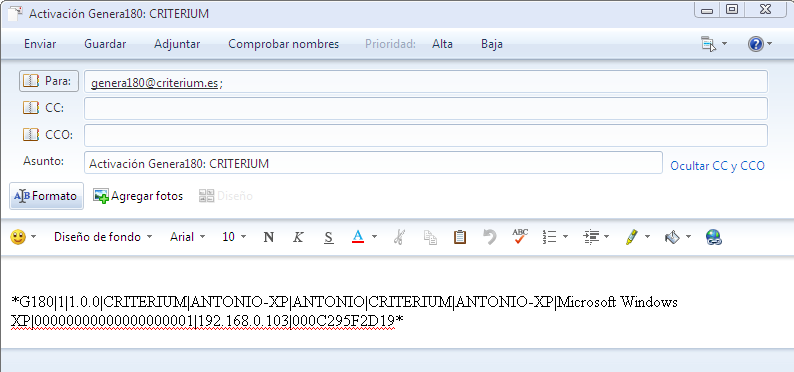Save the draft with Guardar
The image size is (794, 372).
[x=105, y=44]
